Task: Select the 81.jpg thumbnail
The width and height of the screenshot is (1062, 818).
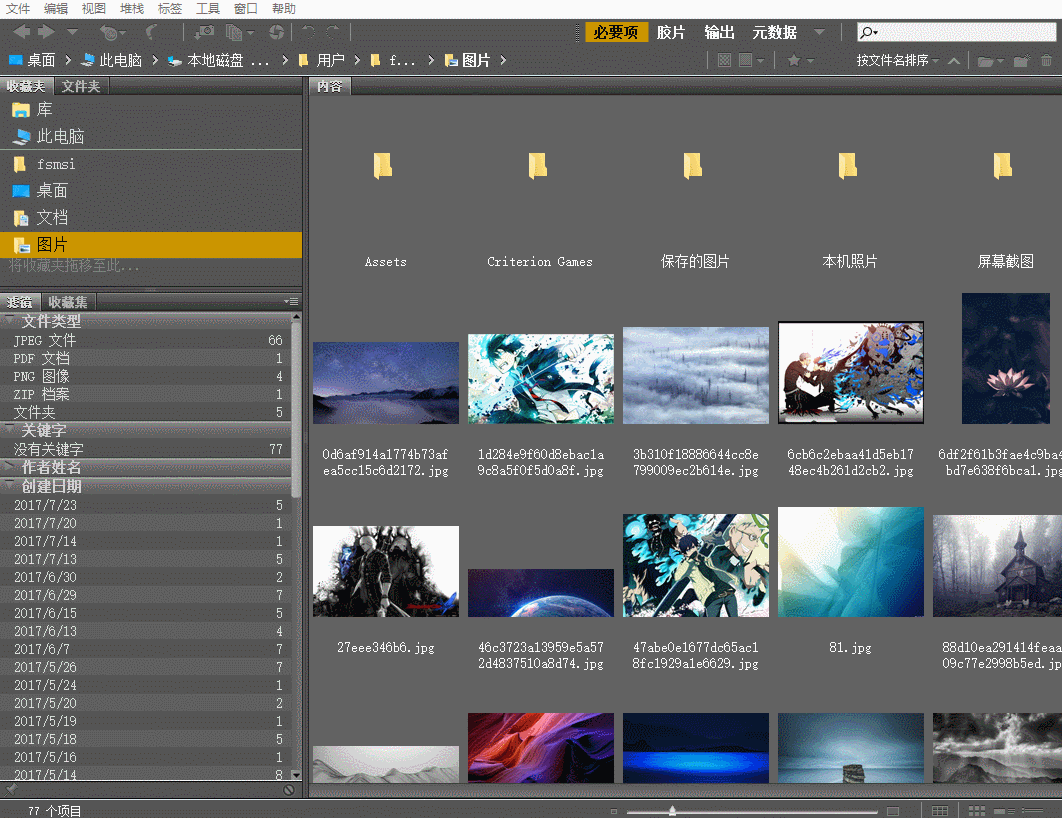Action: [850, 562]
